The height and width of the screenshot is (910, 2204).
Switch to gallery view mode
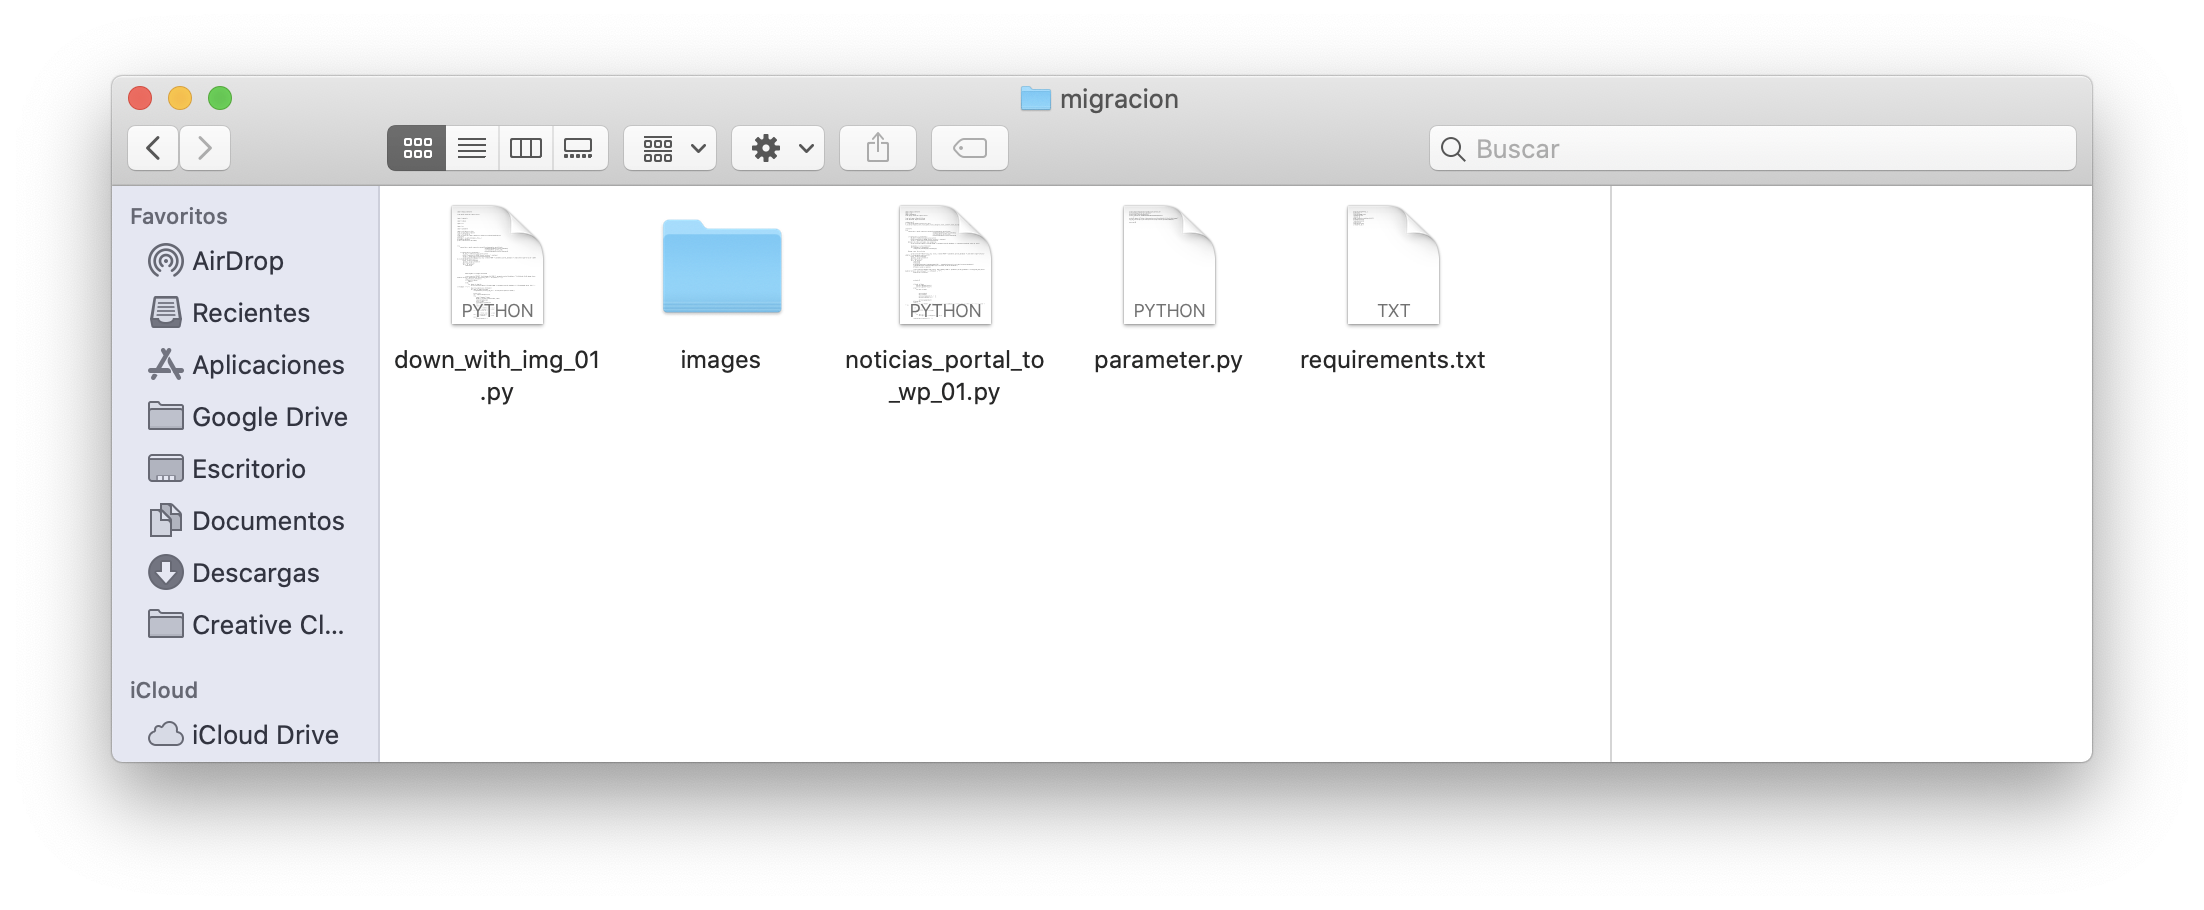[579, 148]
